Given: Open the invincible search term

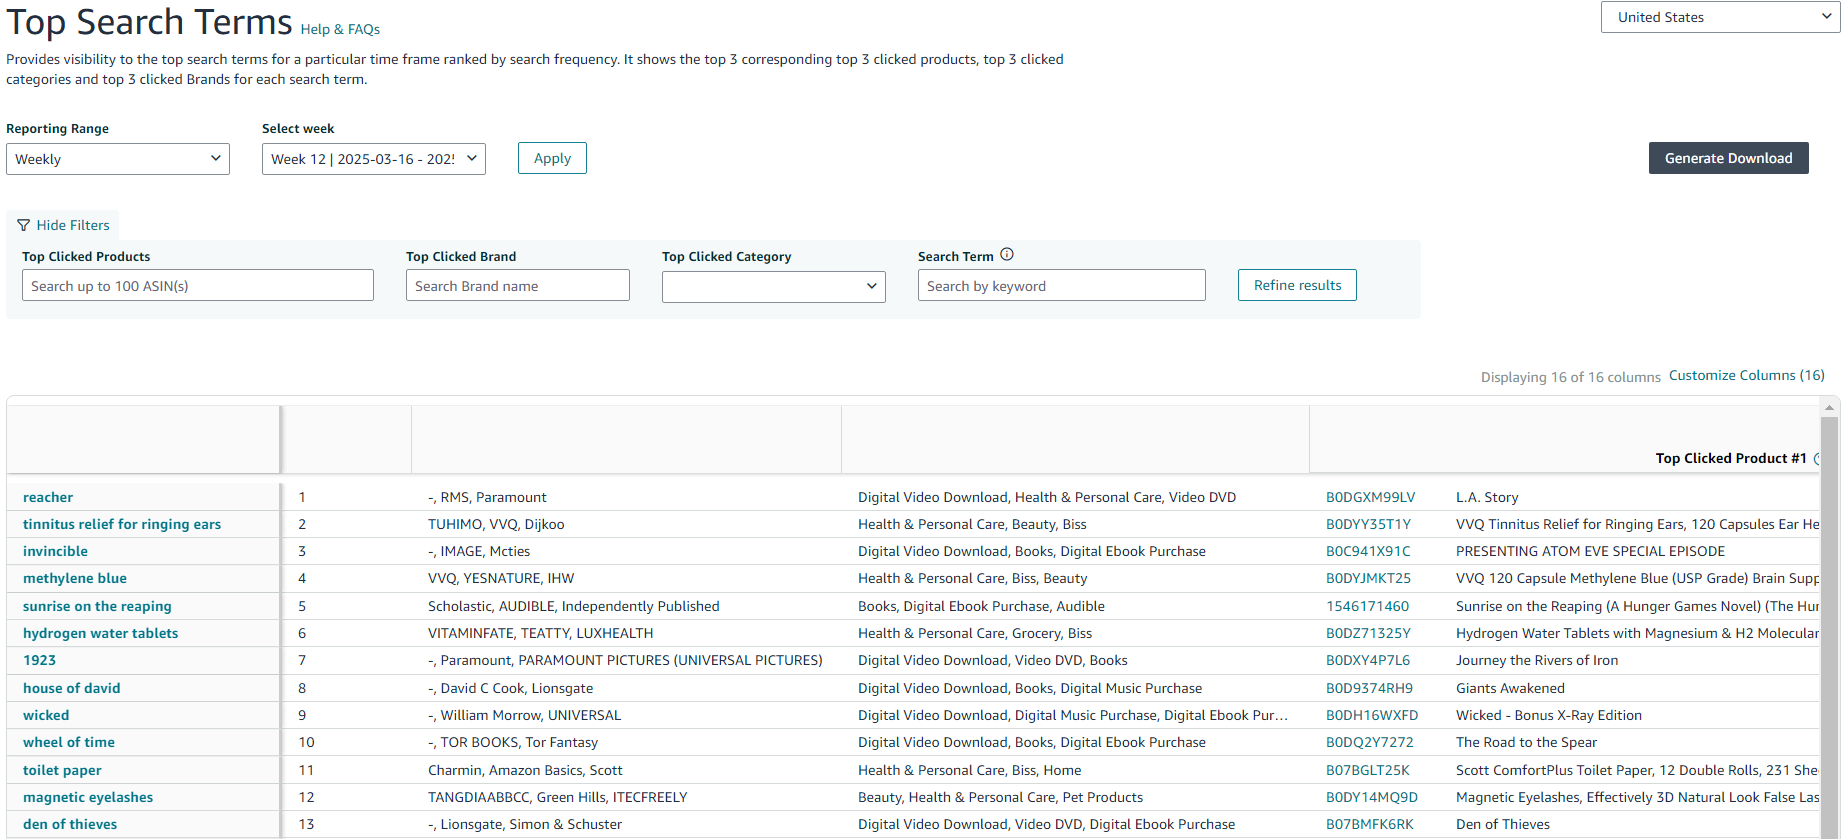Looking at the screenshot, I should click(x=55, y=551).
